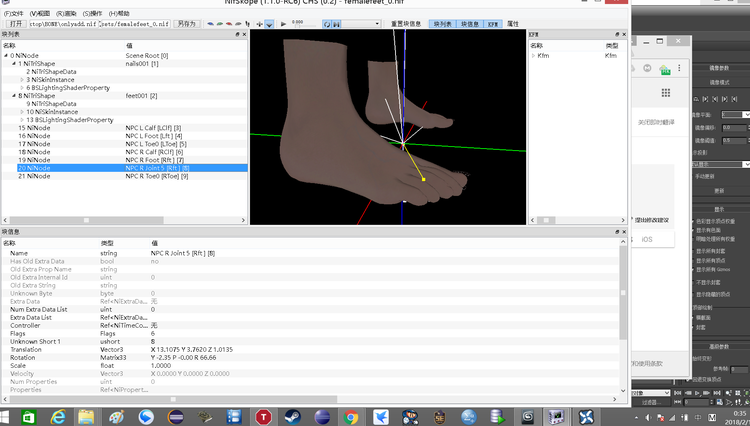Click the block info vertical scrollbar
750x426 pixels.
[623, 316]
